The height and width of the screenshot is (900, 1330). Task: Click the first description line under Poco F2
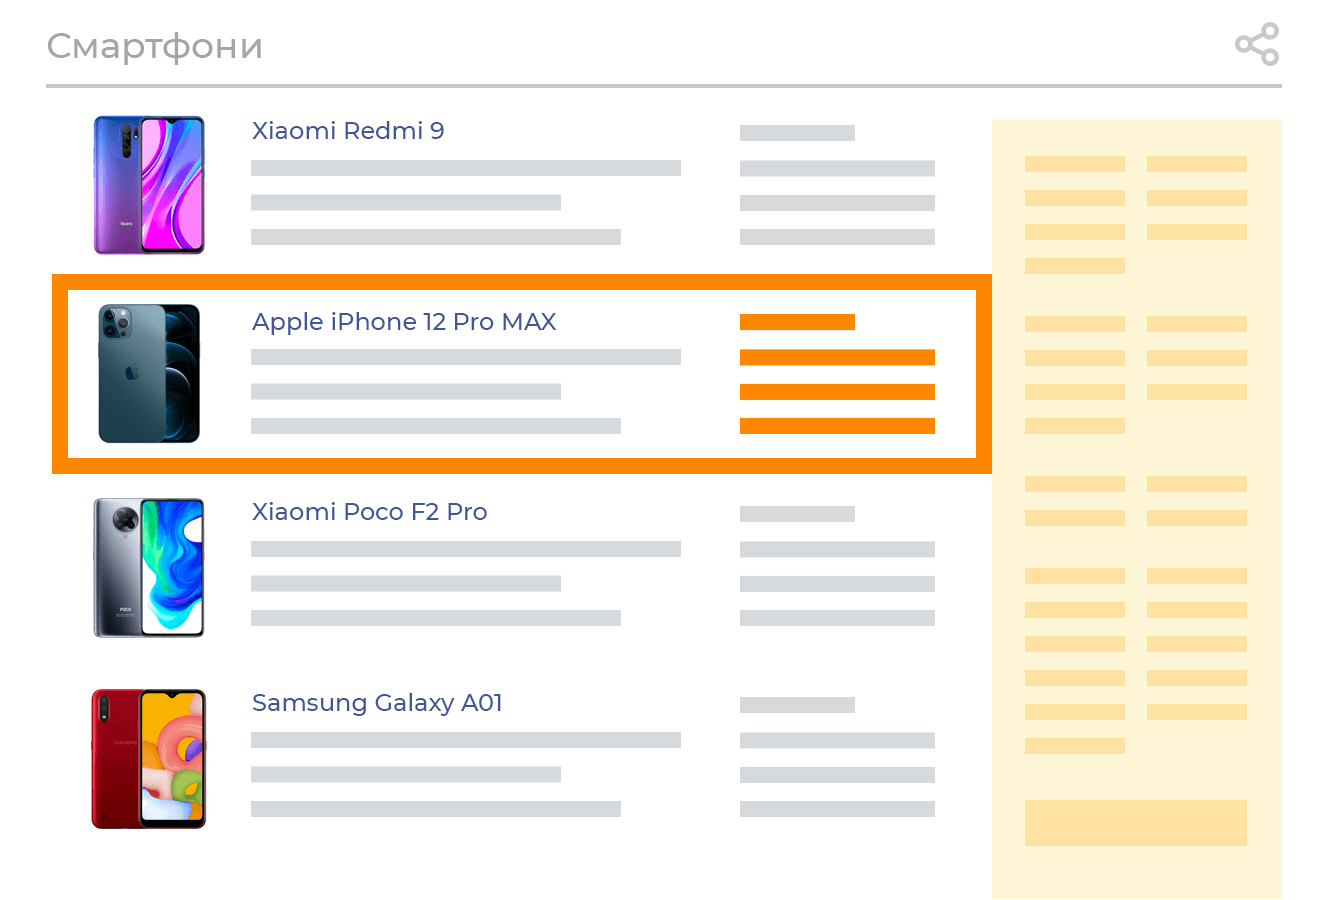click(465, 549)
